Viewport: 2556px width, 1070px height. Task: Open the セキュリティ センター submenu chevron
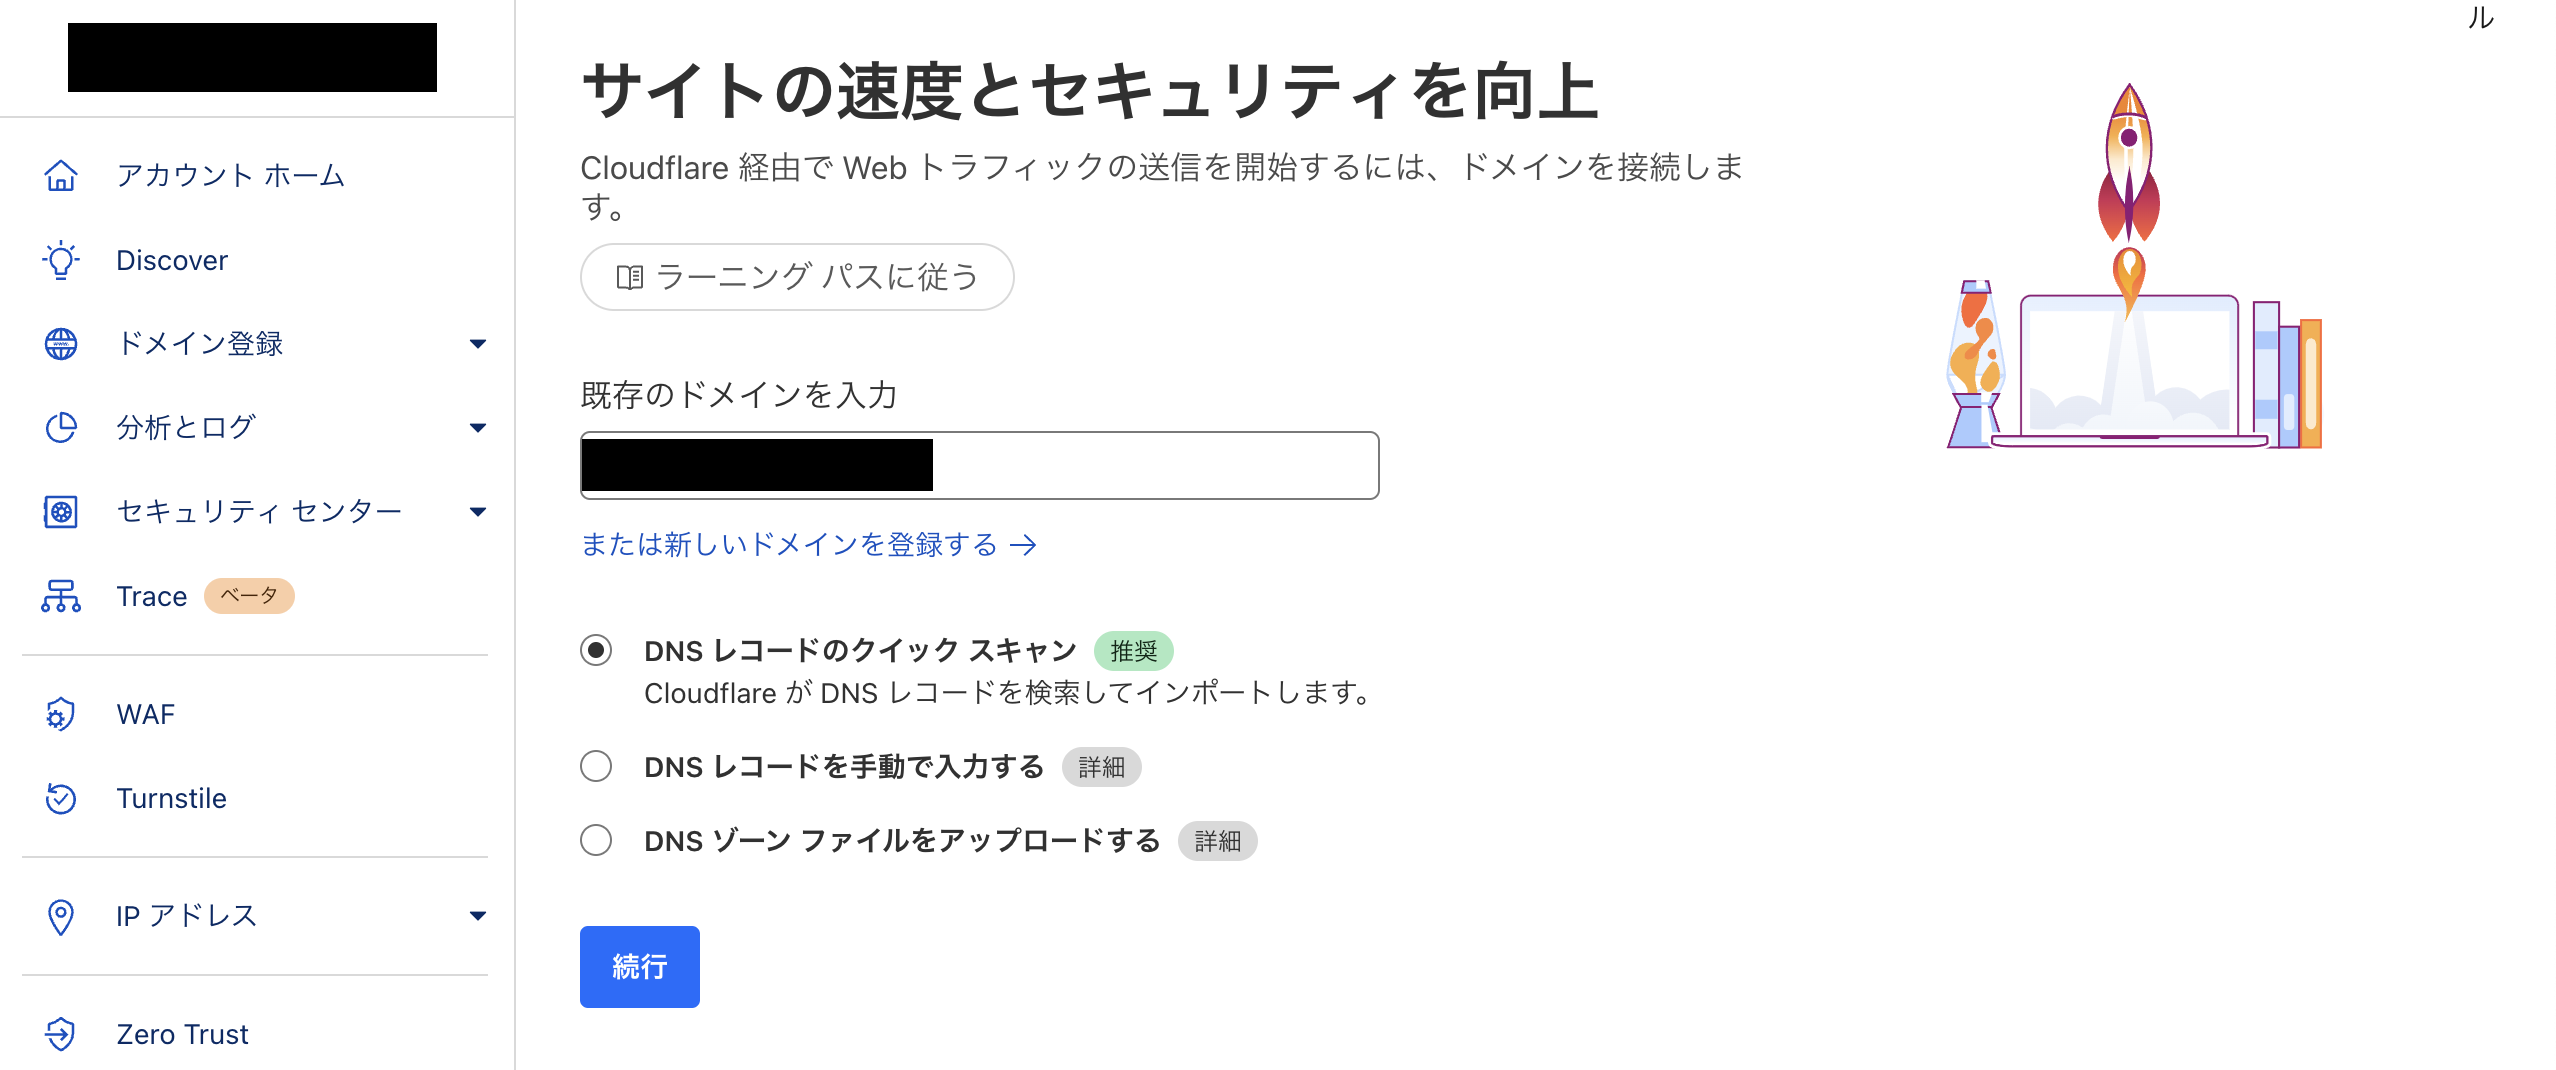pos(479,511)
